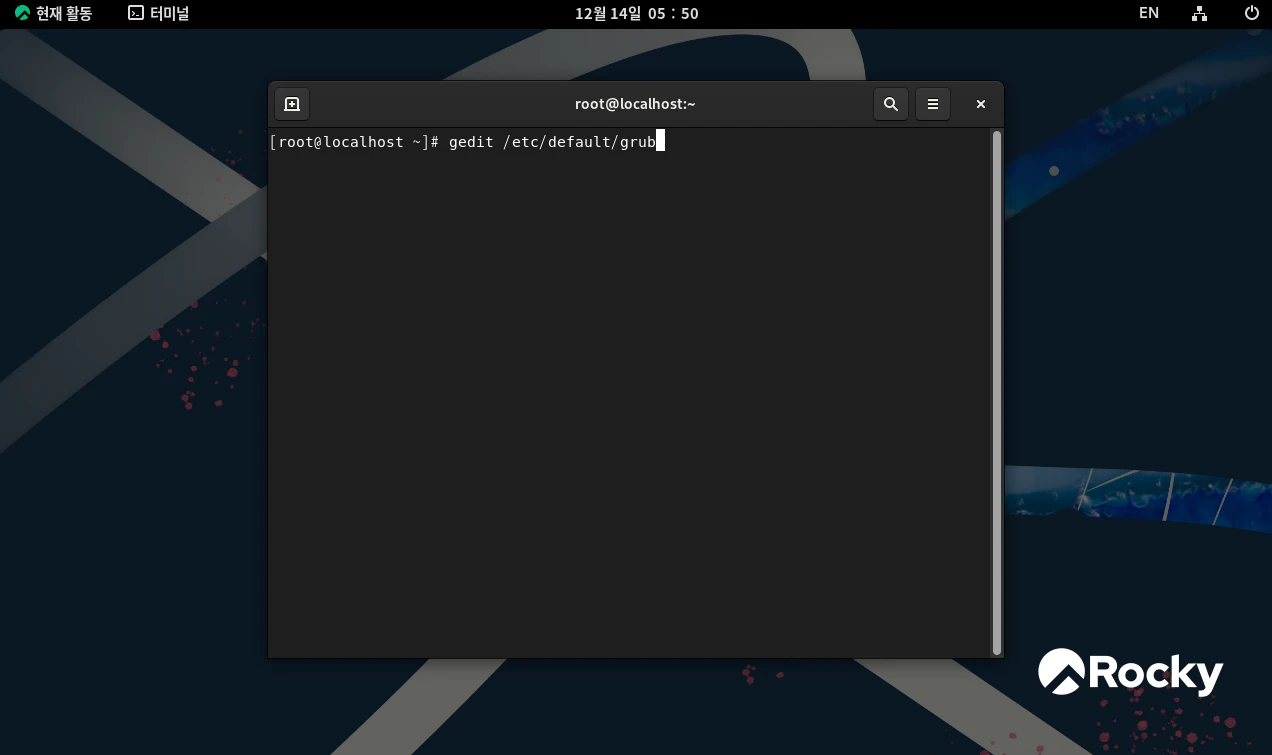
Task: Click the [root@localhost ~]# prompt
Action: coord(355,142)
